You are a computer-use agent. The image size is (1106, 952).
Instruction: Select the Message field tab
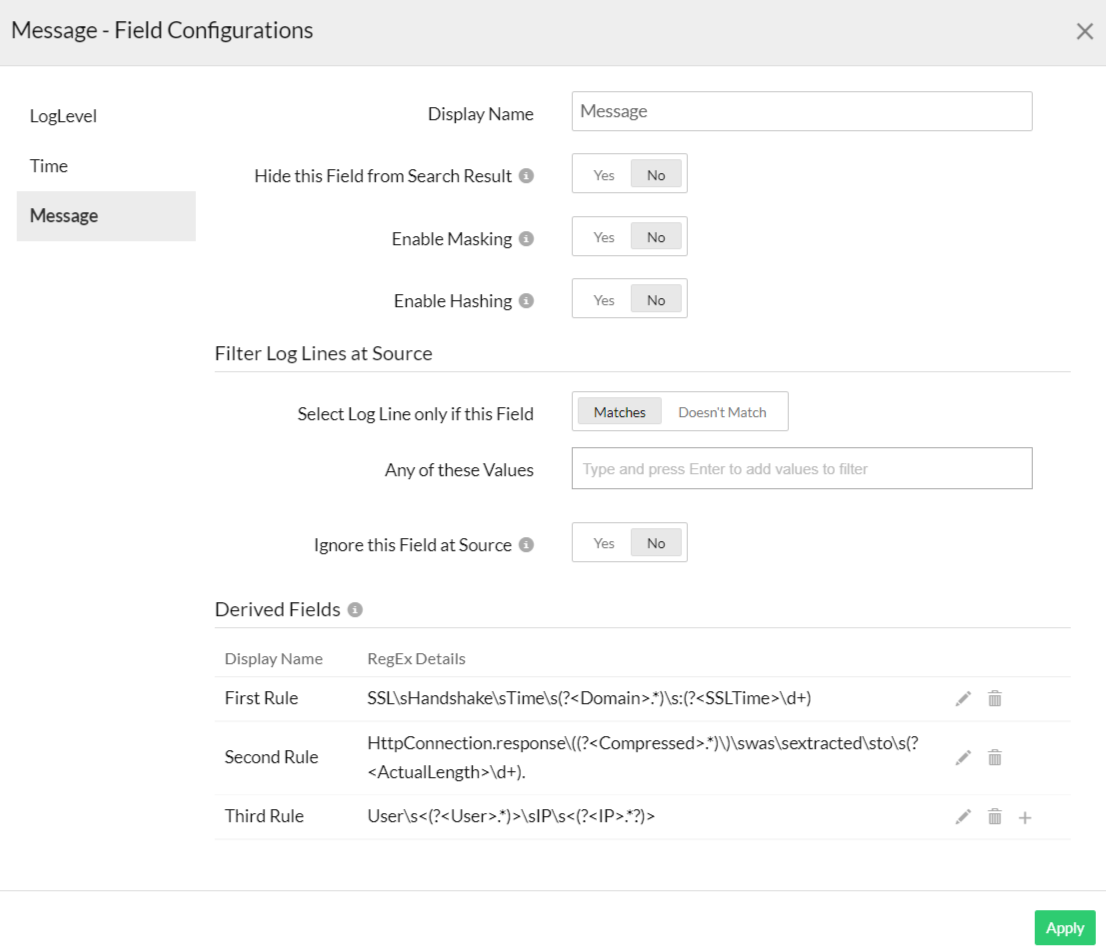coord(64,216)
